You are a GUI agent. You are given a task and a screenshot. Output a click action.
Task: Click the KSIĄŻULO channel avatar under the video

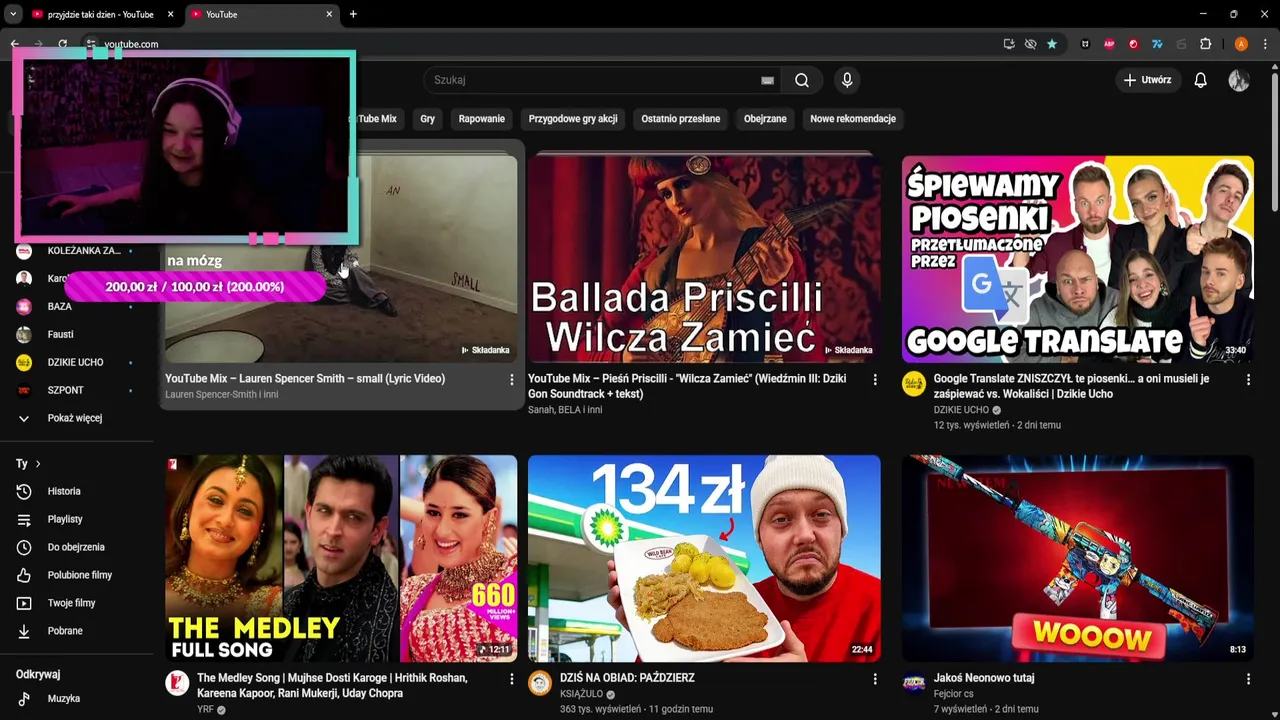[540, 684]
